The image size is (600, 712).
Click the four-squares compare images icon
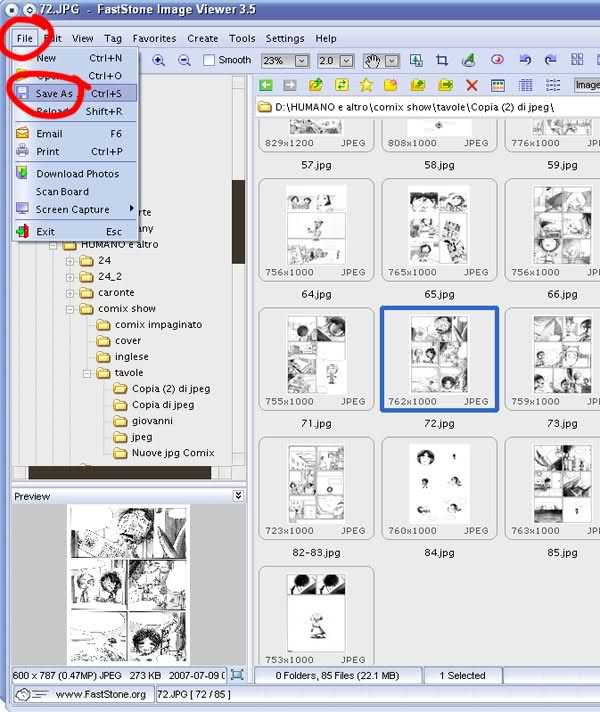click(577, 59)
